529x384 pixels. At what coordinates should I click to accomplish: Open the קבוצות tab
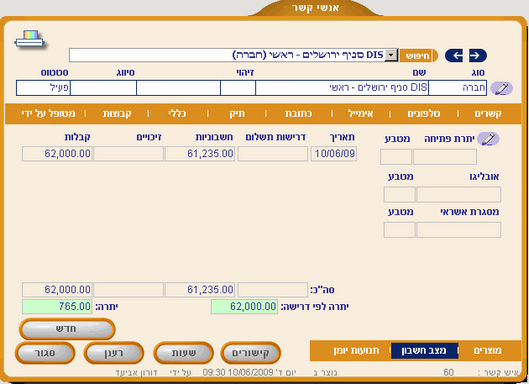click(x=117, y=114)
